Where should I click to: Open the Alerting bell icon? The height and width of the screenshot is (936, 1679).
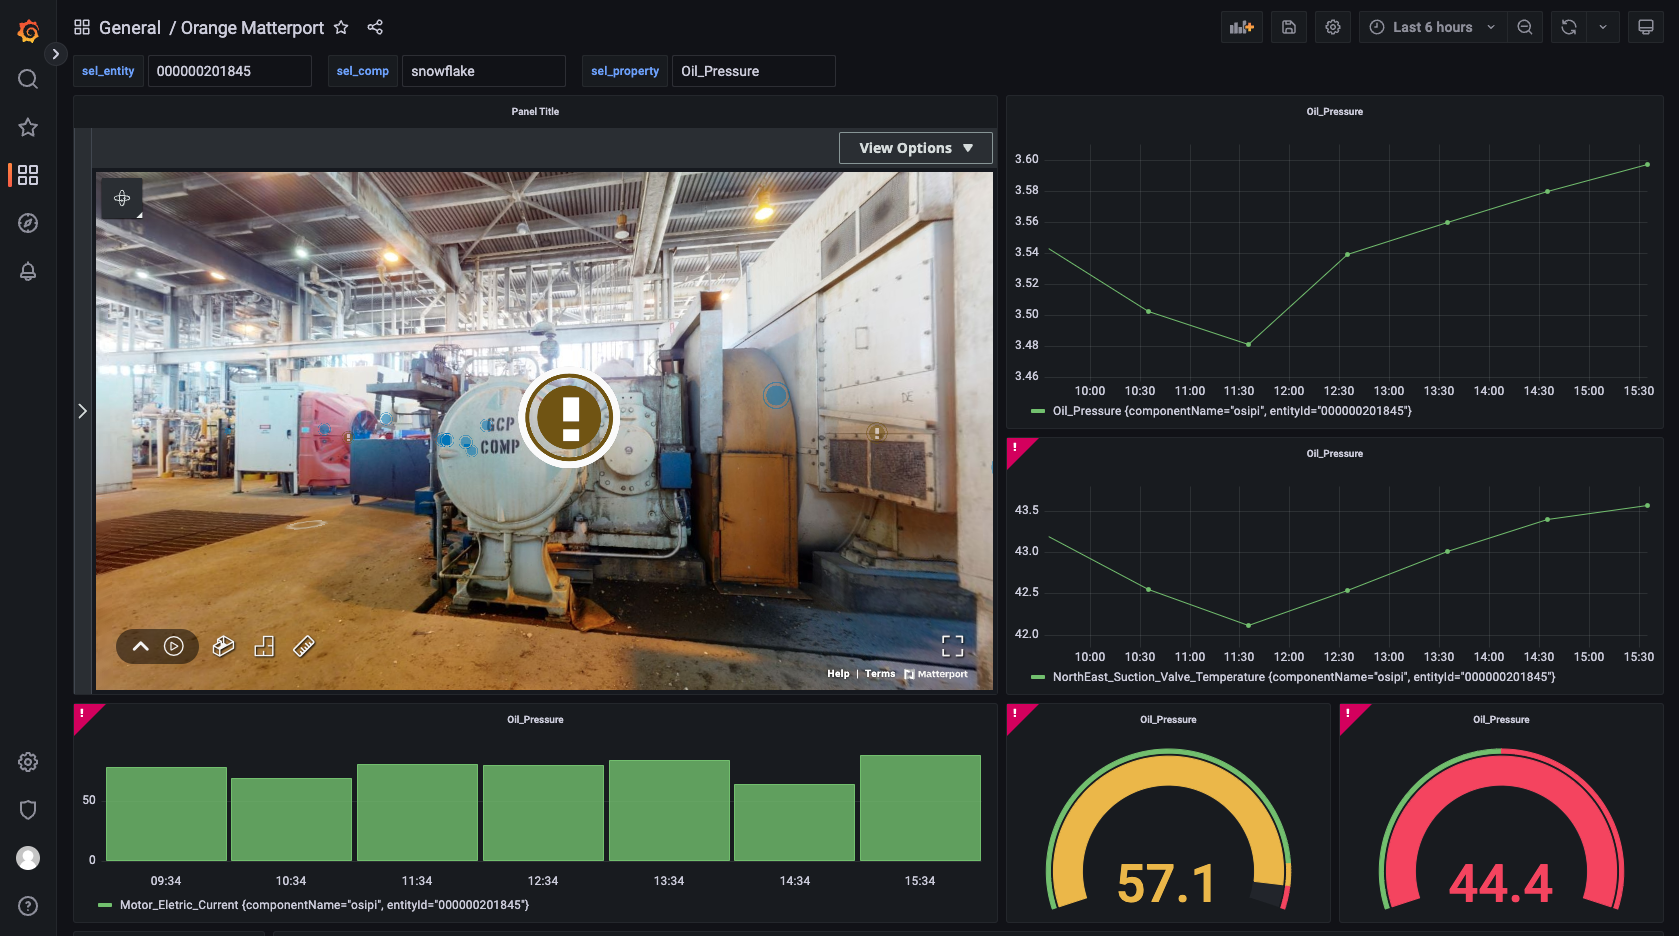click(x=28, y=271)
